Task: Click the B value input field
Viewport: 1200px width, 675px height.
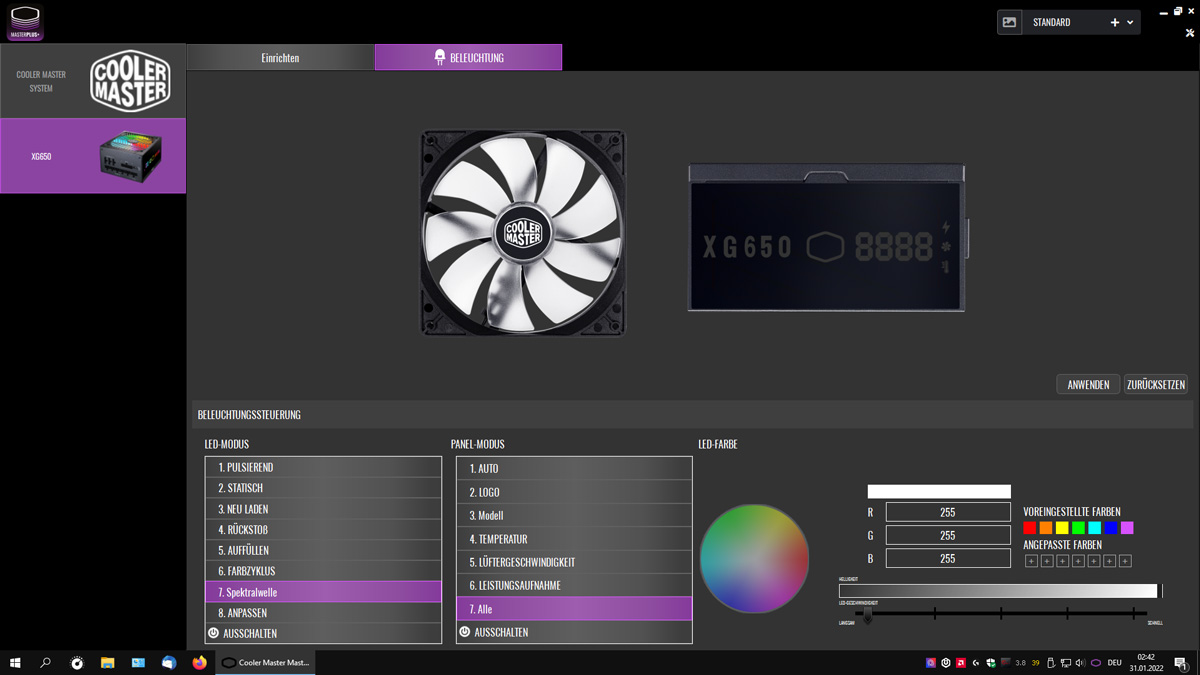Action: click(948, 559)
